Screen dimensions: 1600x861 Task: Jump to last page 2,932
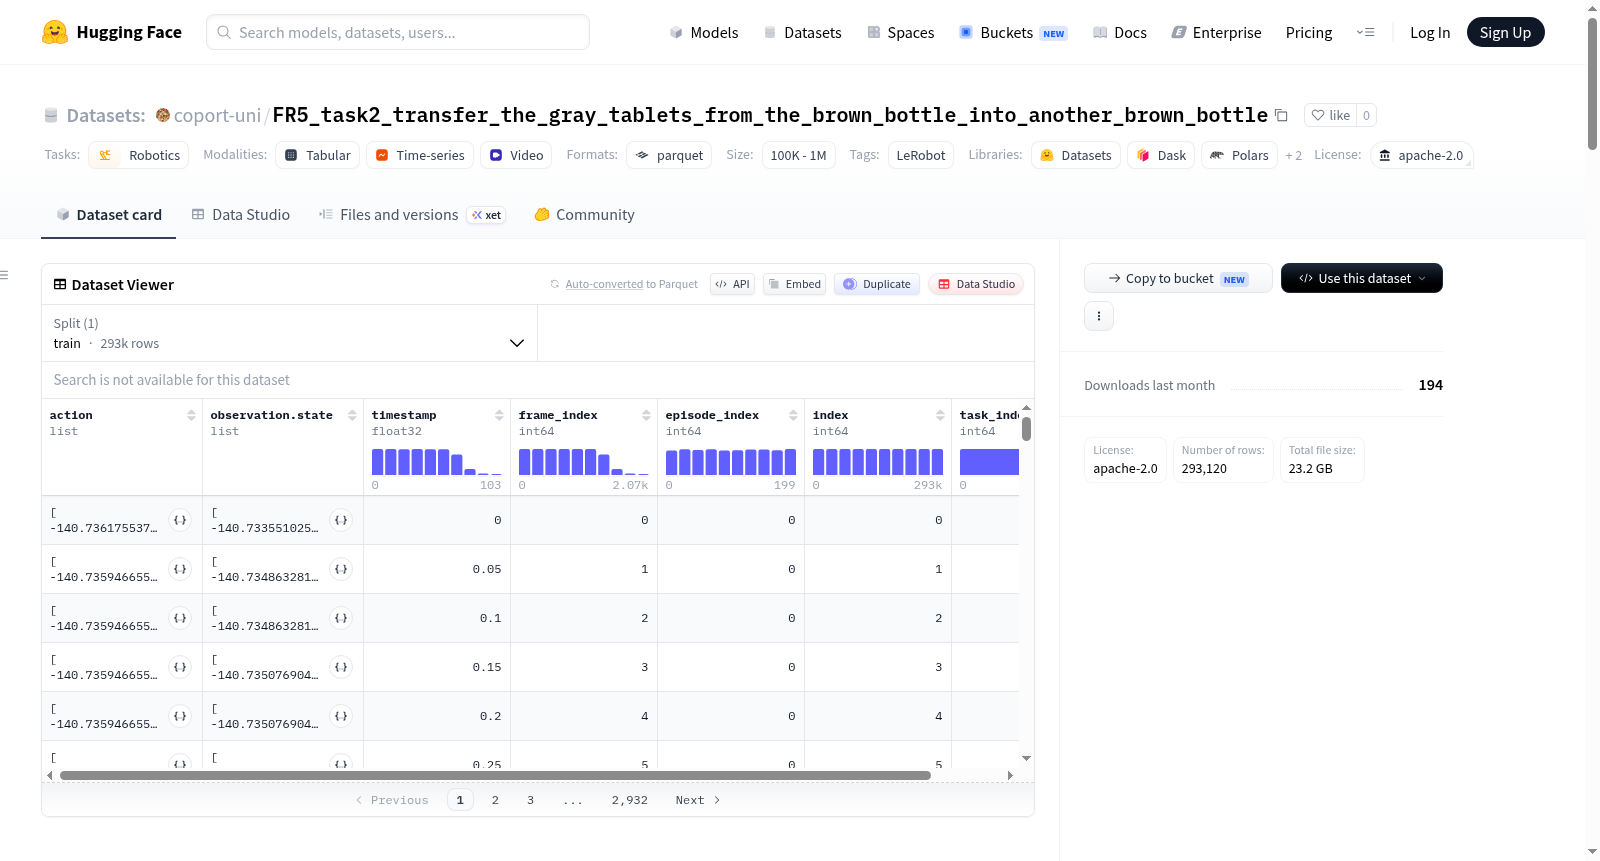coord(630,800)
